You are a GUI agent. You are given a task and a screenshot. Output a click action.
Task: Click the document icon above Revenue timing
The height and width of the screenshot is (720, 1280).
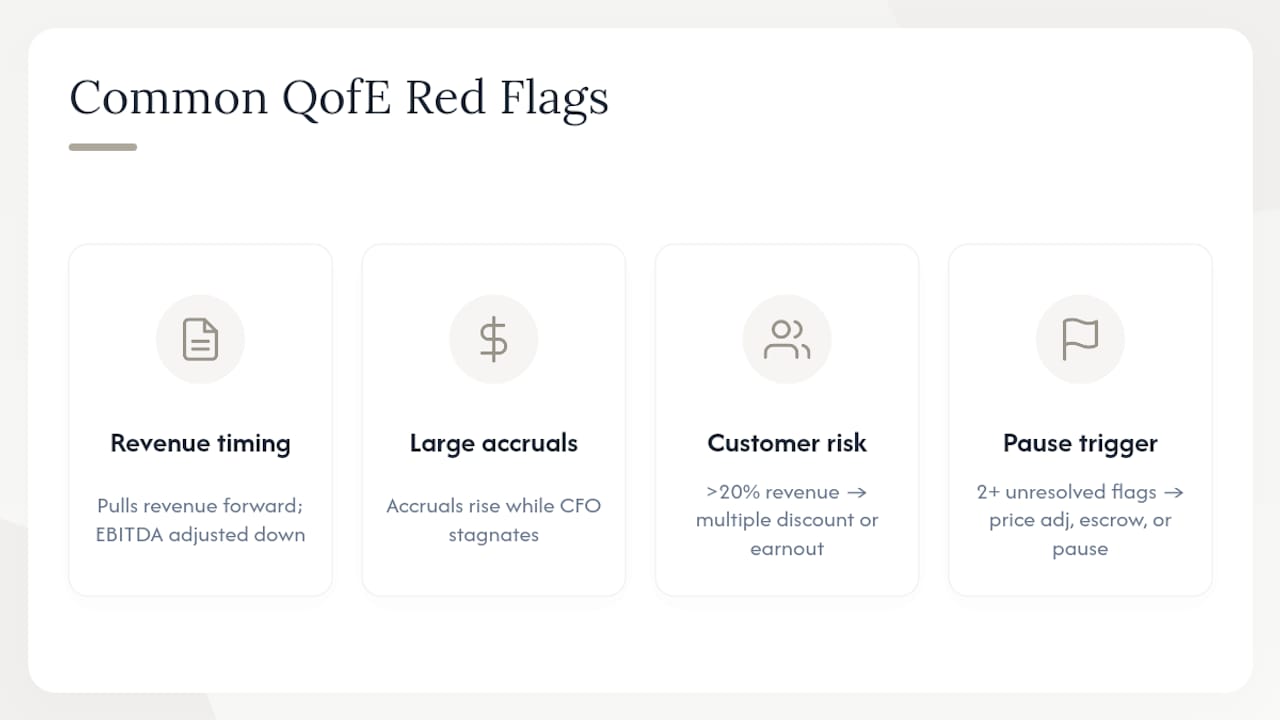tap(200, 339)
